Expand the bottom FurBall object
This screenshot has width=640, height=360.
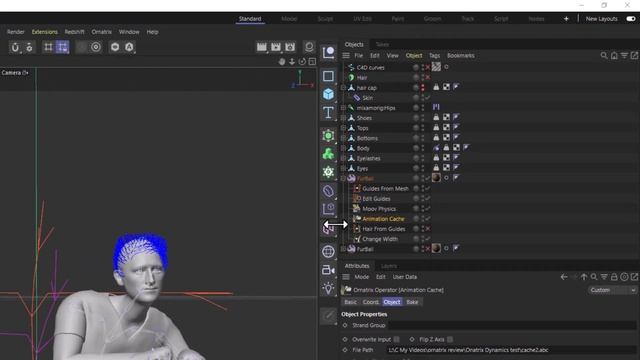coord(343,249)
